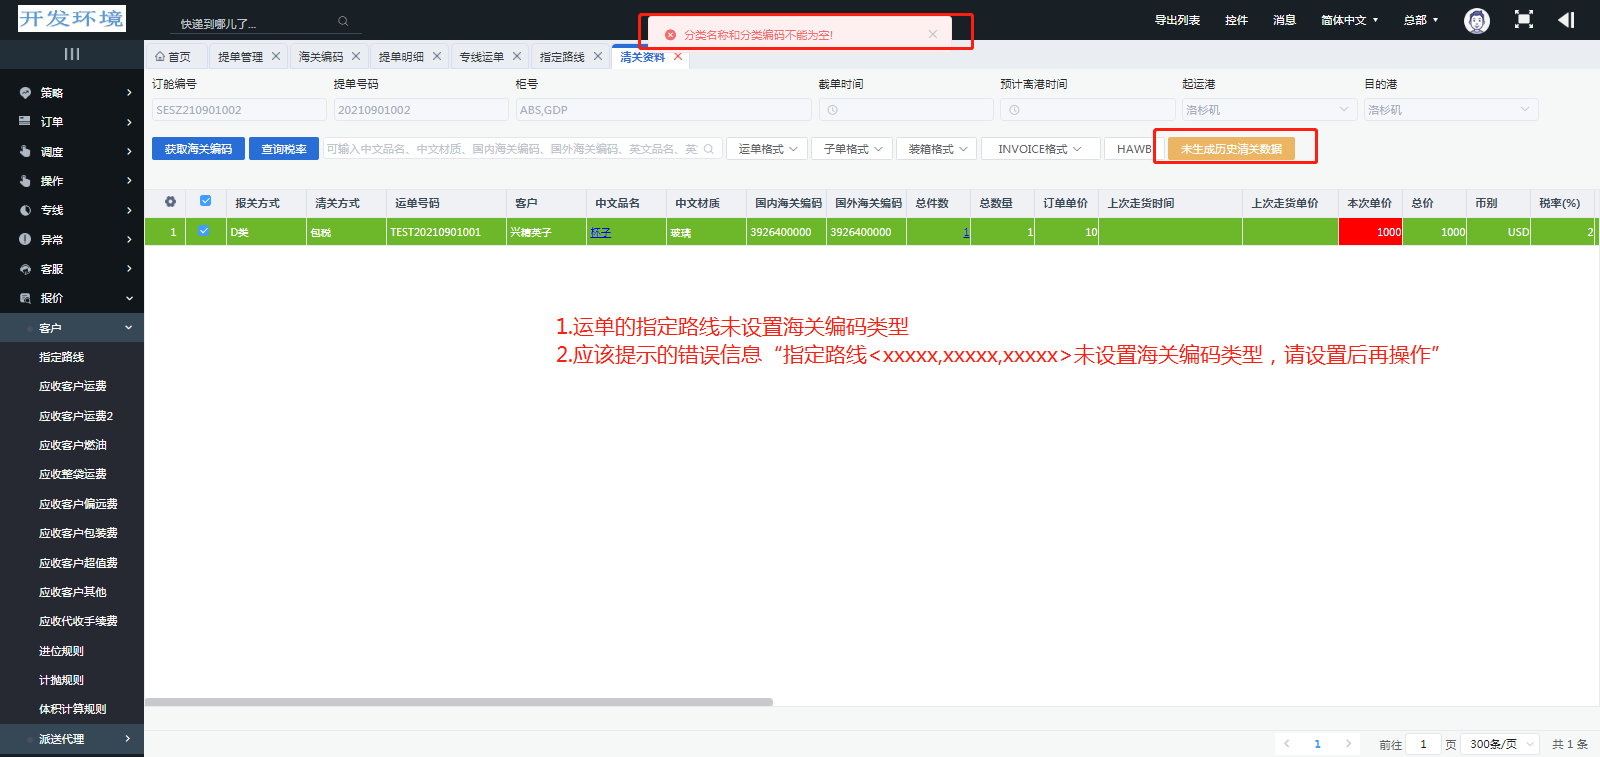Viewport: 1600px width, 757px height.
Task: Collapse the 客户 sidebar section
Action: point(72,327)
